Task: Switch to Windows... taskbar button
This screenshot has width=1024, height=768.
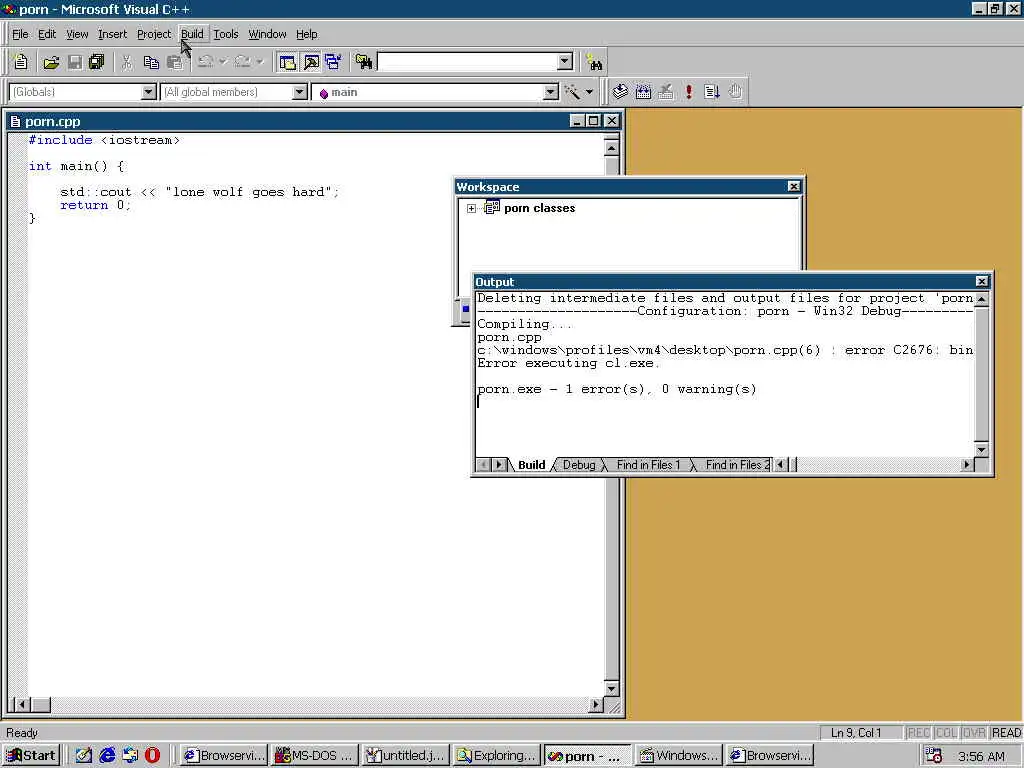Action: pos(679,756)
